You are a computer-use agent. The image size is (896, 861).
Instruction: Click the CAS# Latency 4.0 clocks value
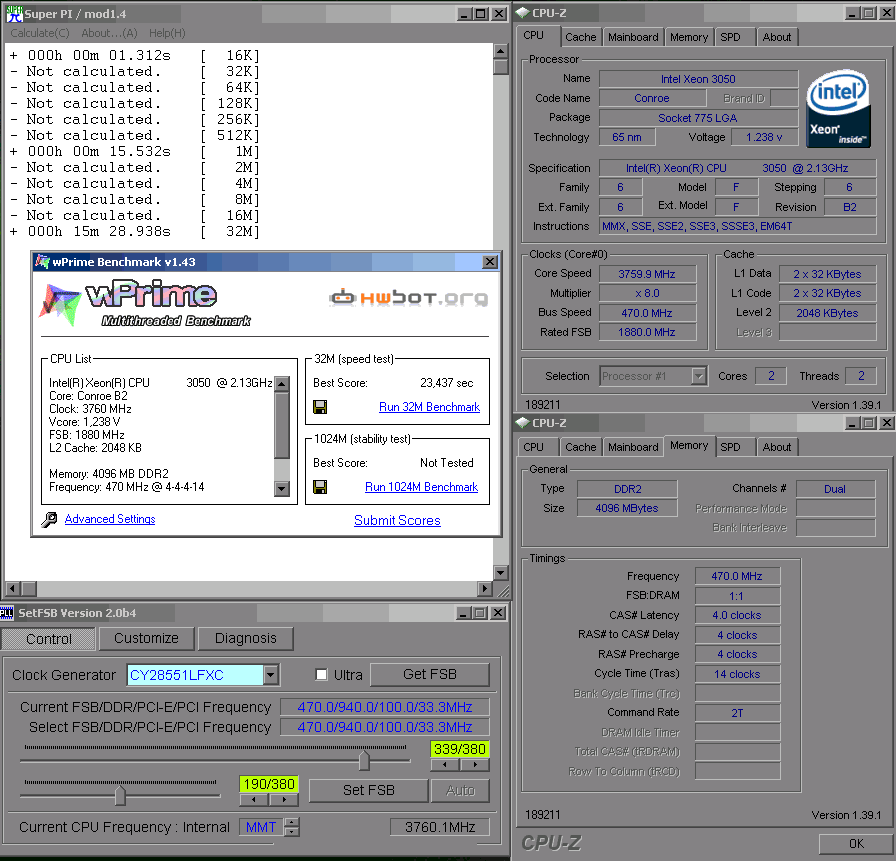click(737, 615)
